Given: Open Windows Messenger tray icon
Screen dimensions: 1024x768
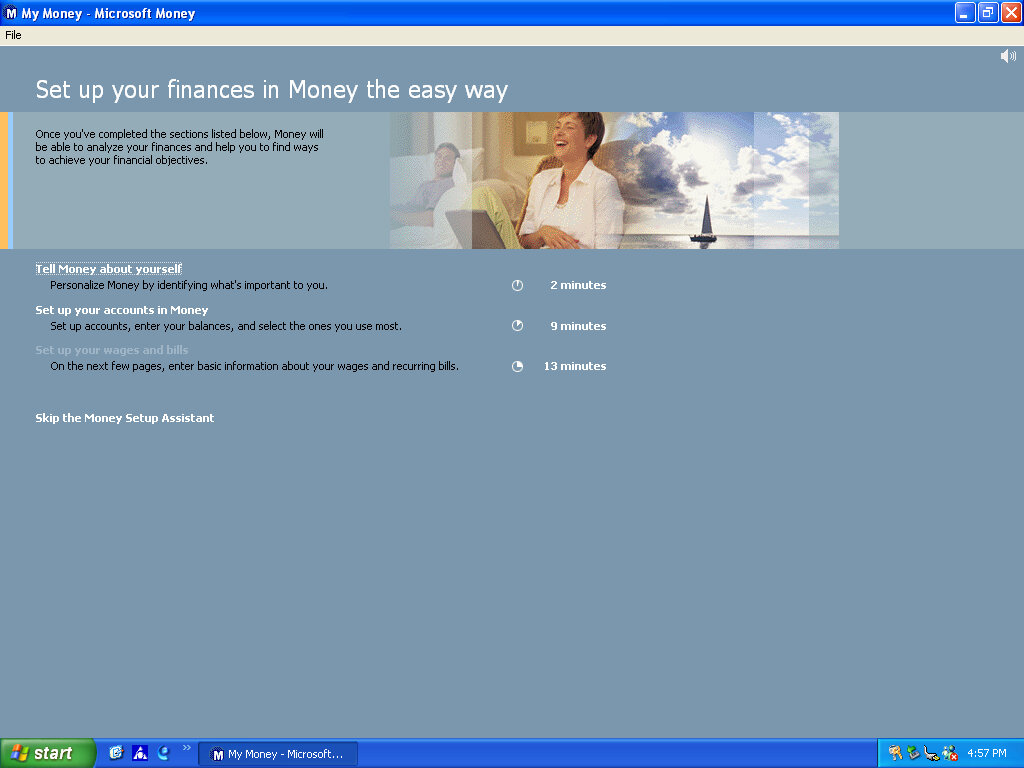Looking at the screenshot, I should click(x=949, y=753).
